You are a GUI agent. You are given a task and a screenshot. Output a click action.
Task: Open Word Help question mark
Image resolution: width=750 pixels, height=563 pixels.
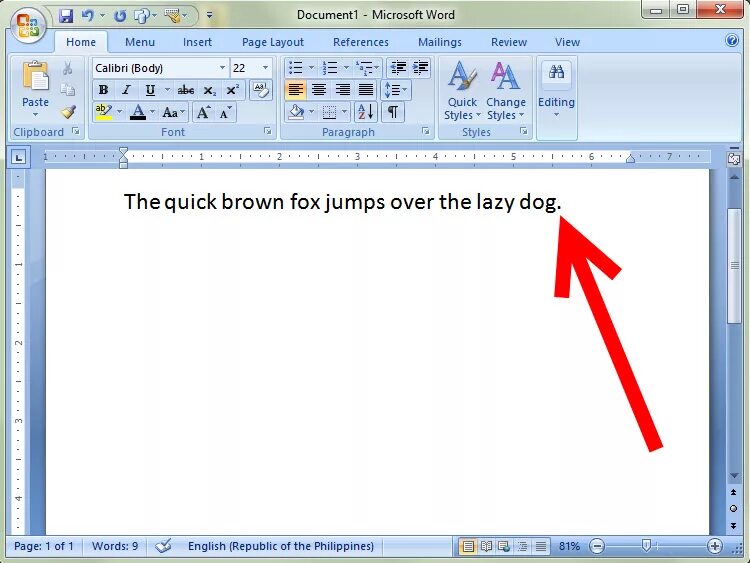pos(732,40)
